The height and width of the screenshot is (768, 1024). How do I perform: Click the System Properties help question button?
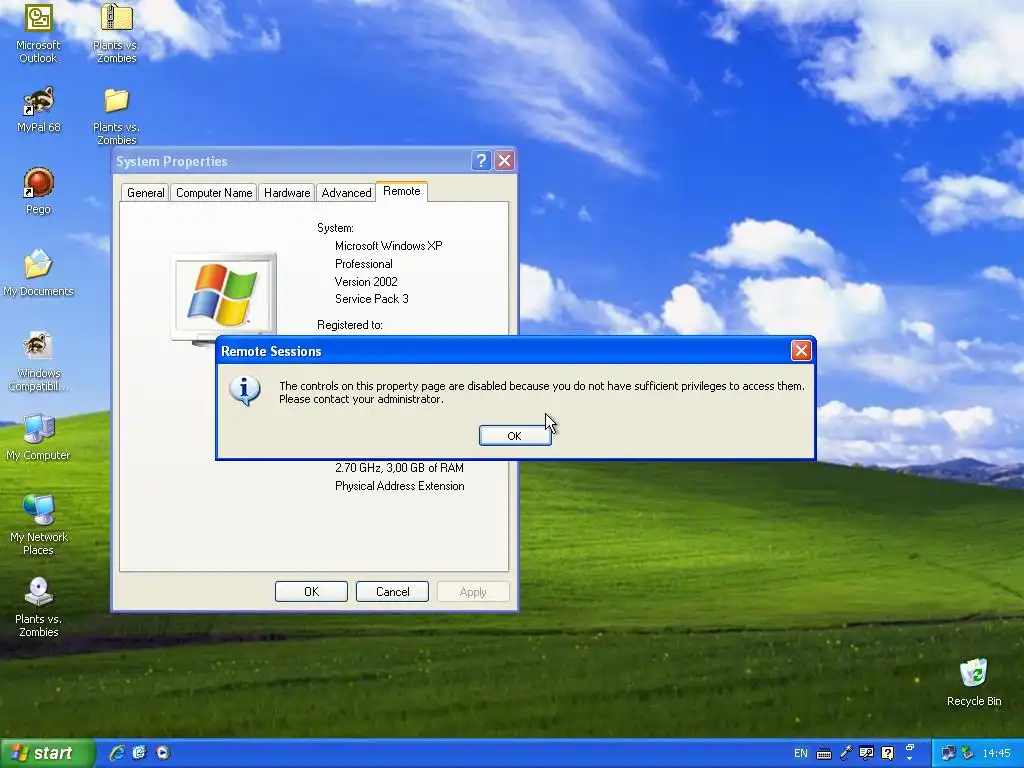point(481,161)
